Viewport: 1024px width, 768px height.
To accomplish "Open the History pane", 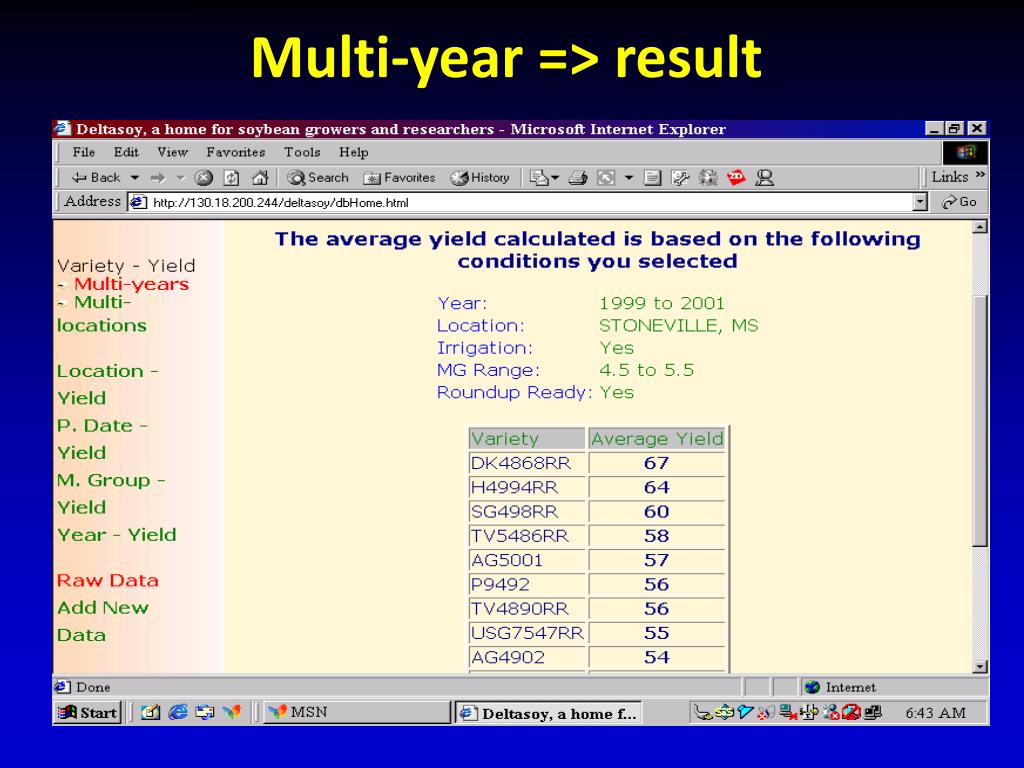I will coord(480,178).
